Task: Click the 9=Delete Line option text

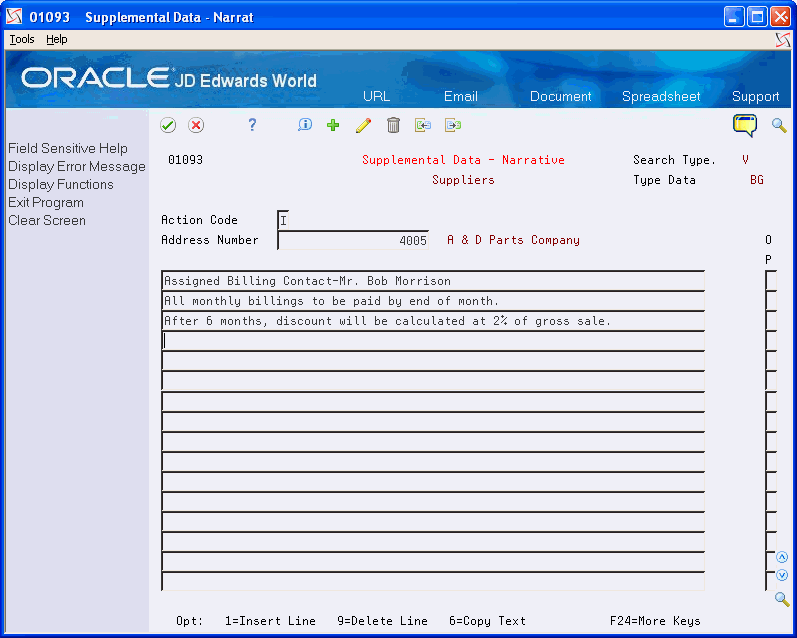Action: (382, 621)
